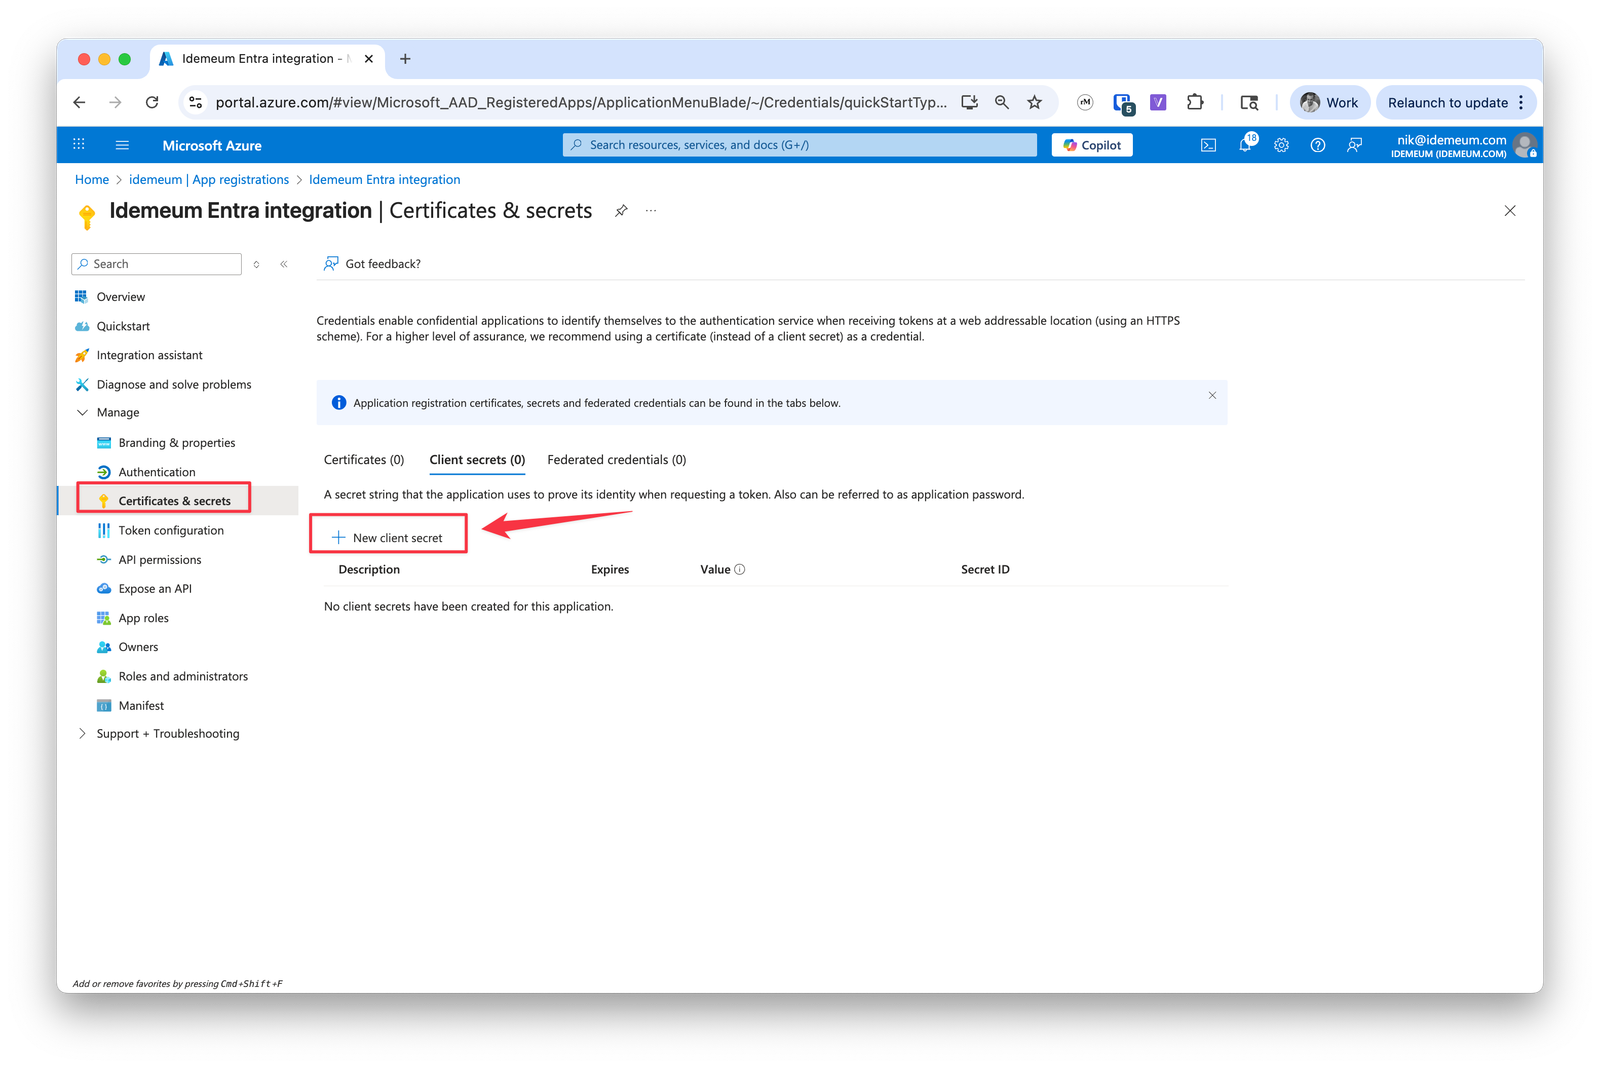Switch to Certificates (0) tab
This screenshot has height=1068, width=1600.
click(x=364, y=460)
